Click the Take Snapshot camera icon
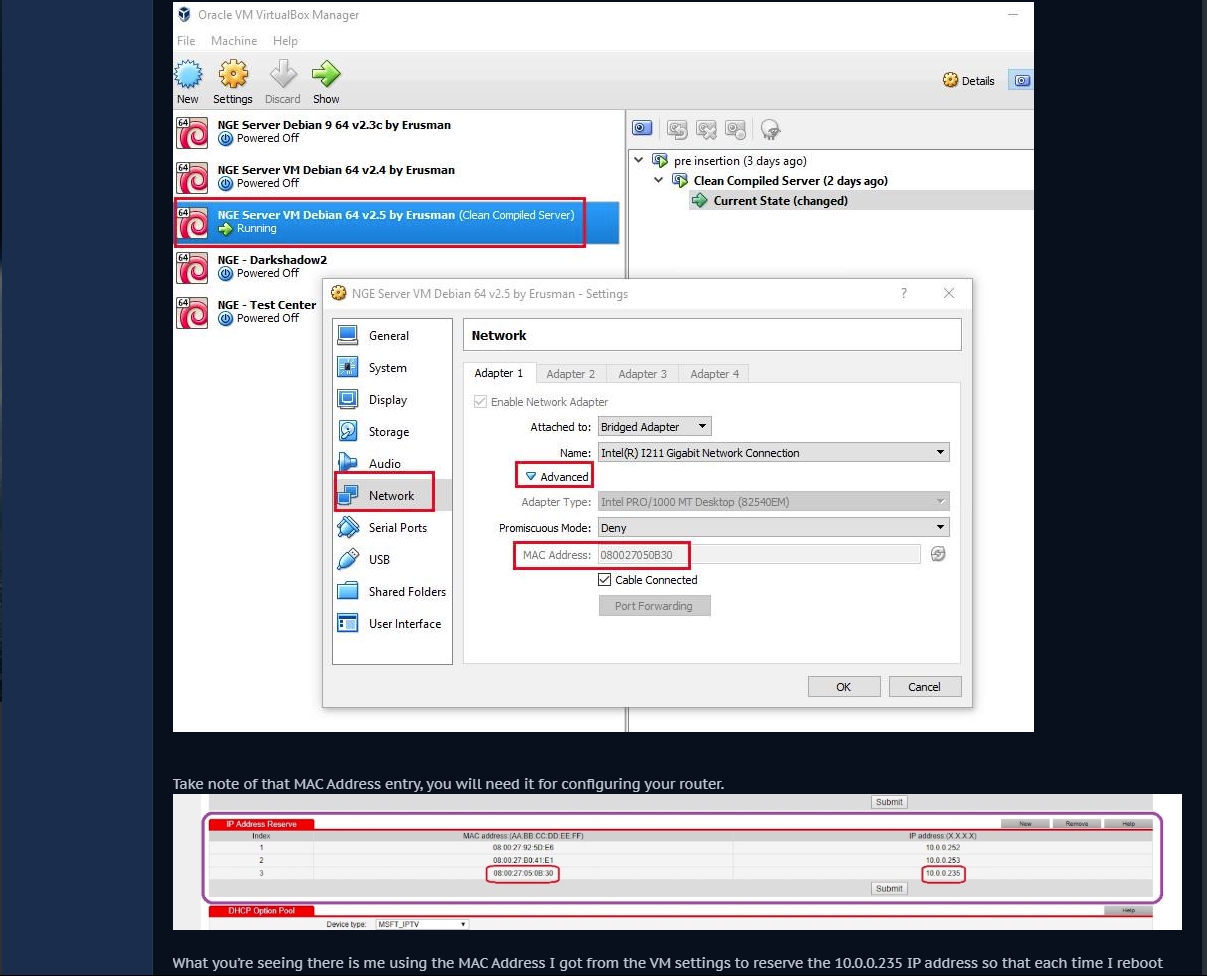Image resolution: width=1207 pixels, height=976 pixels. coord(642,129)
